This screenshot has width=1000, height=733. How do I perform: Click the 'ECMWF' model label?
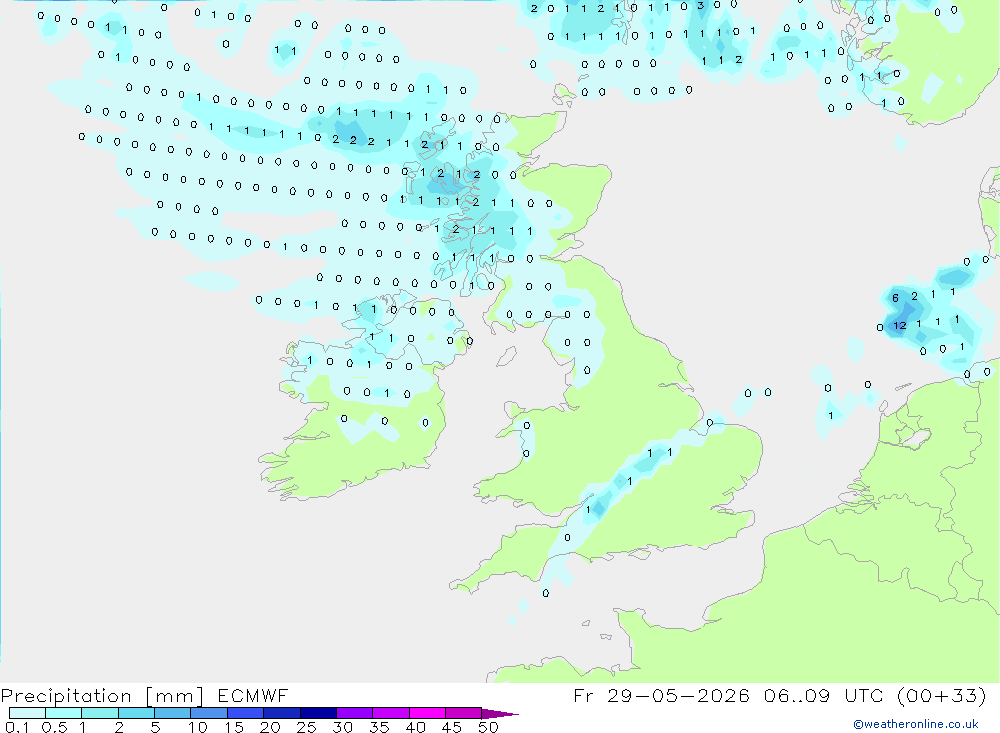[253, 695]
